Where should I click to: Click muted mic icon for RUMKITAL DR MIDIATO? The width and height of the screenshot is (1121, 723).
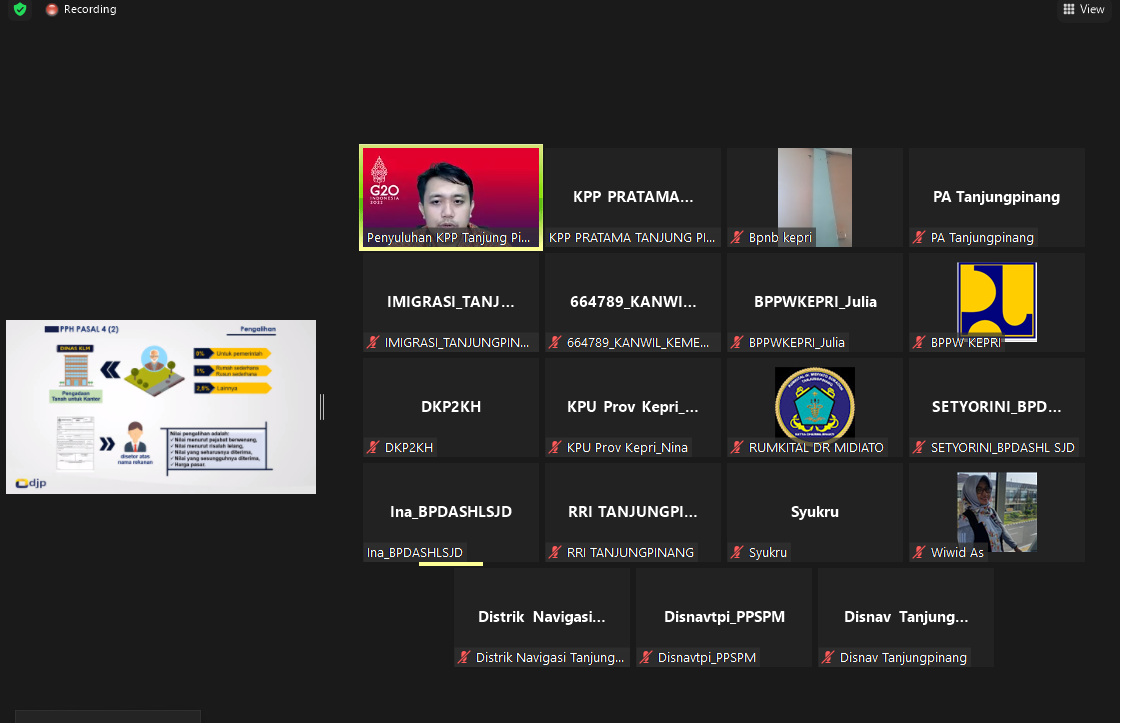[738, 448]
